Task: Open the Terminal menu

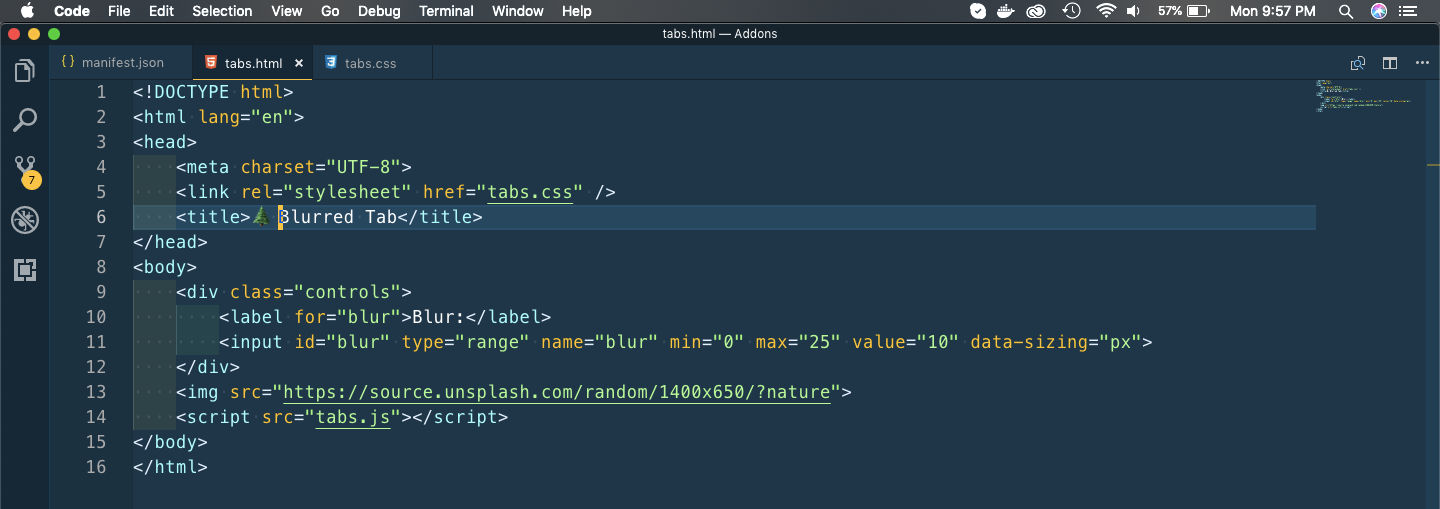Action: point(446,11)
